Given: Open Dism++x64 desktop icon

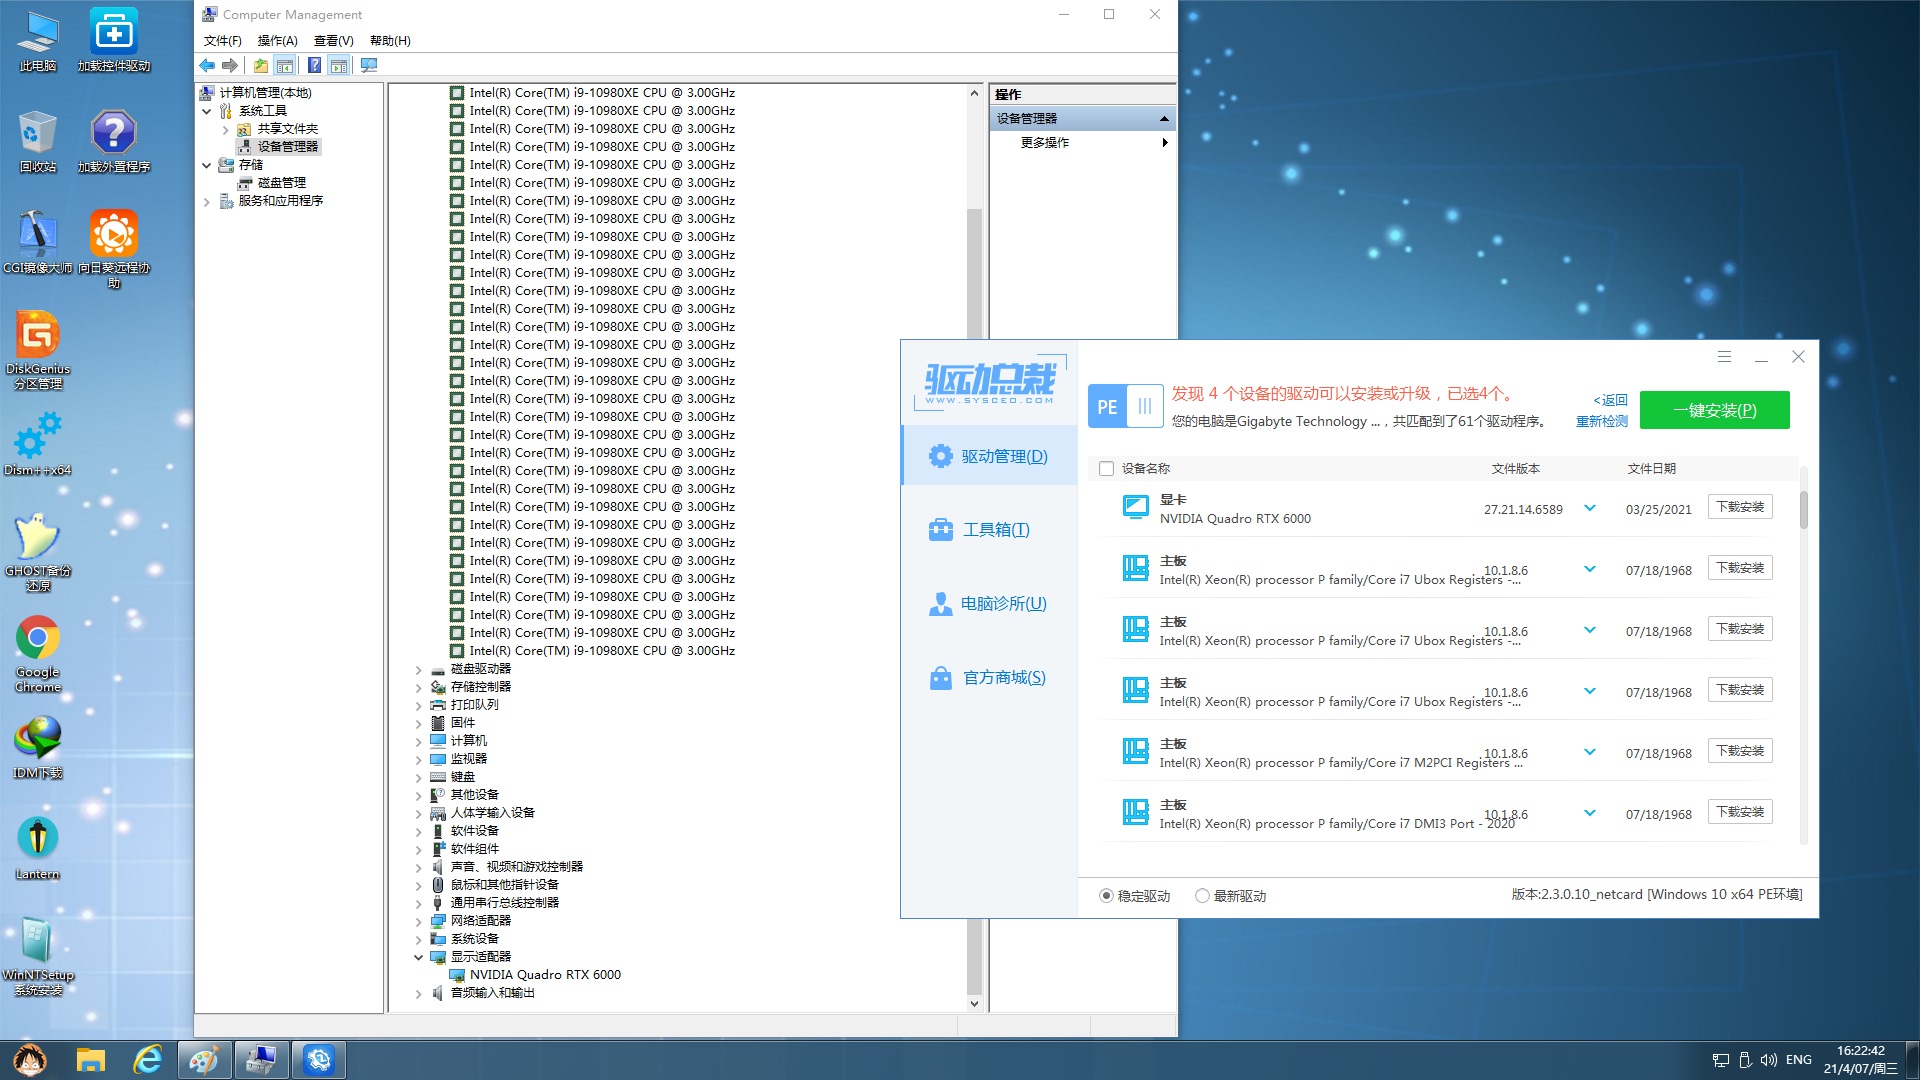Looking at the screenshot, I should (x=38, y=445).
